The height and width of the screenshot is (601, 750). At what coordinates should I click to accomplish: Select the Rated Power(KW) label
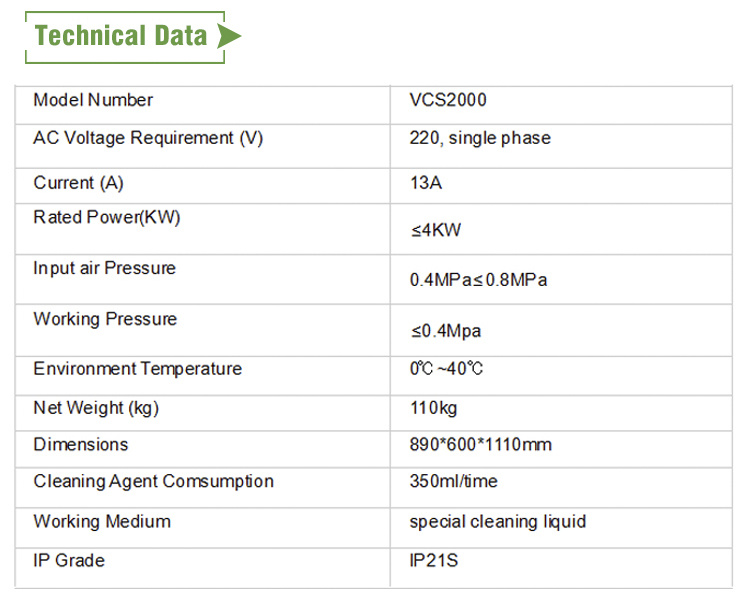point(107,217)
